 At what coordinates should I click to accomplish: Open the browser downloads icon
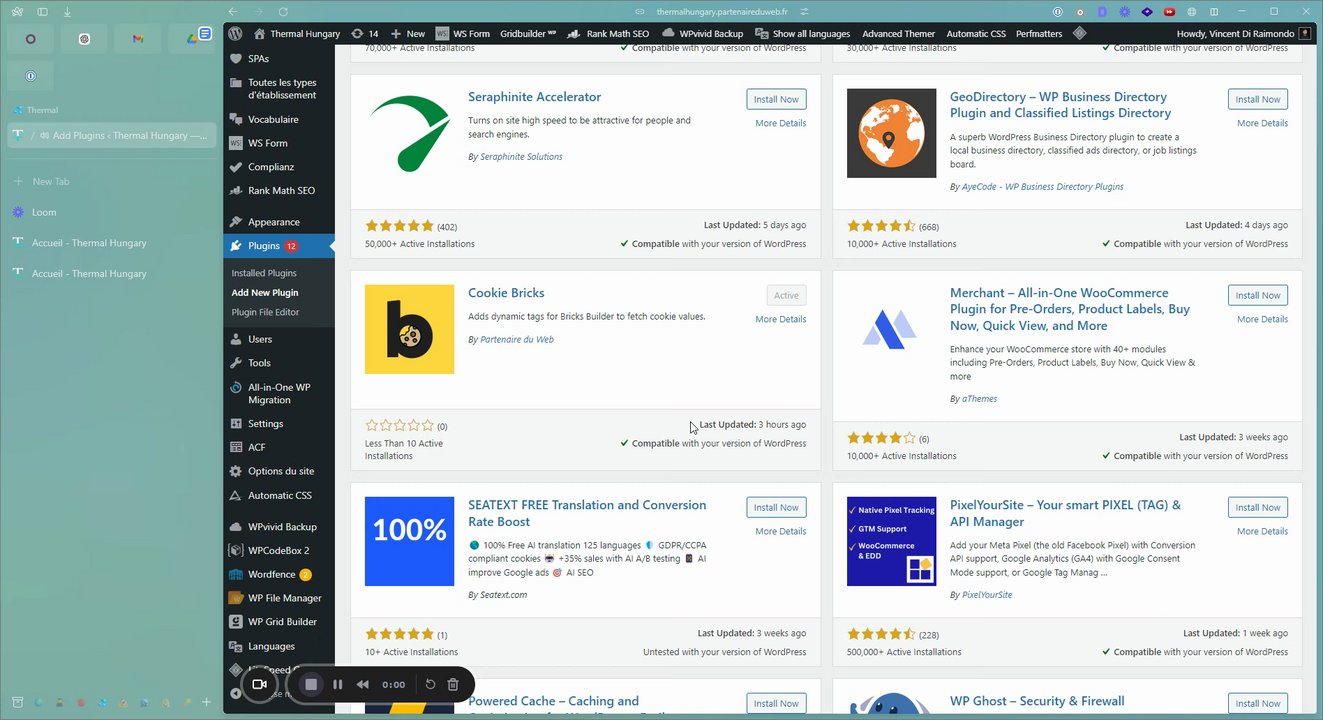click(x=67, y=11)
